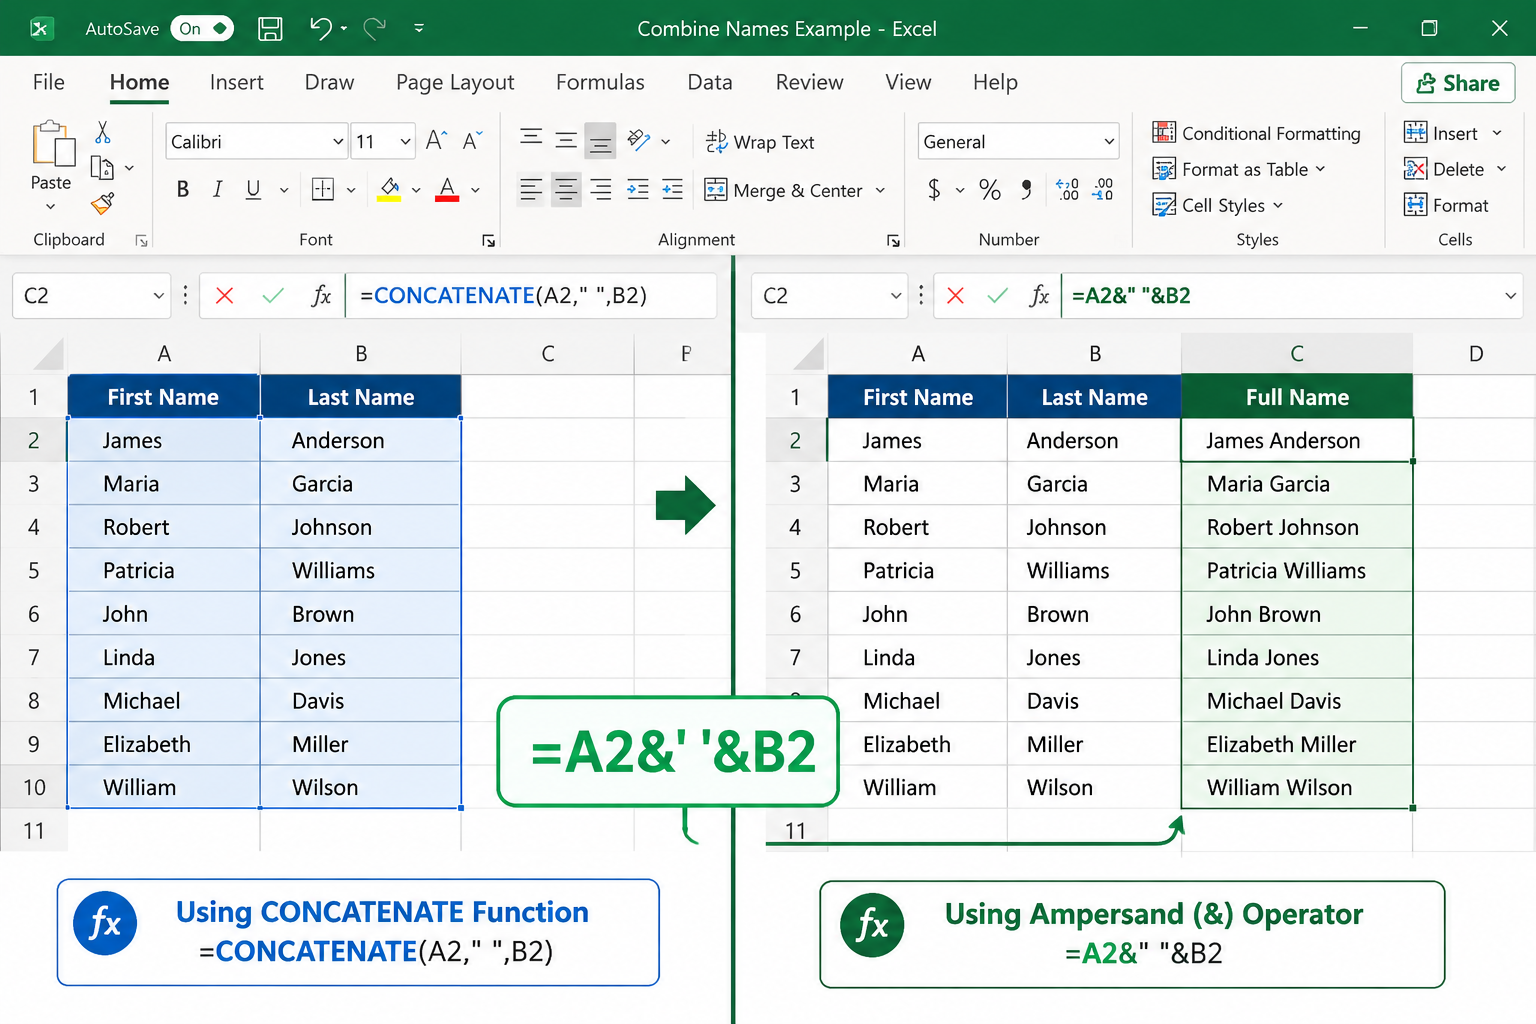Image resolution: width=1536 pixels, height=1024 pixels.
Task: Apply Italic formatting
Action: [x=217, y=189]
